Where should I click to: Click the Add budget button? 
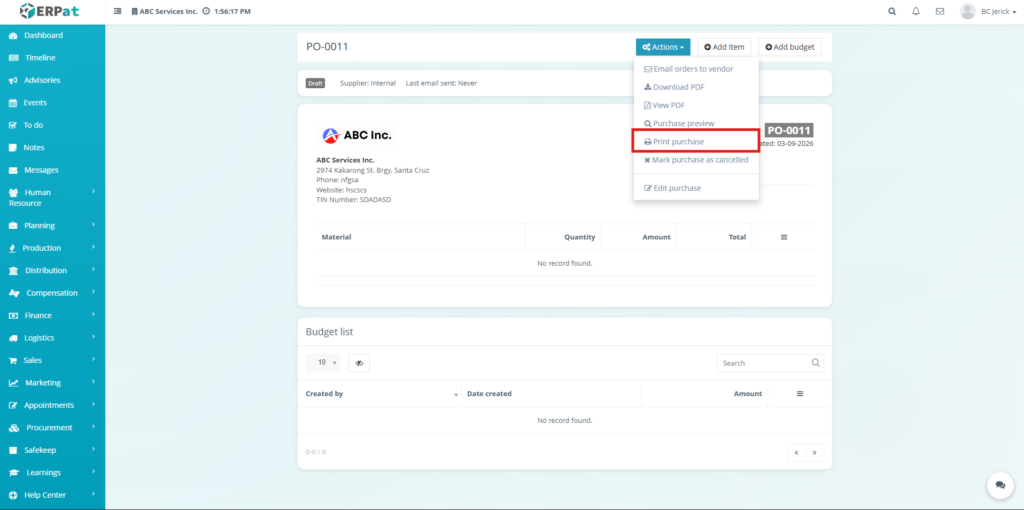click(789, 47)
